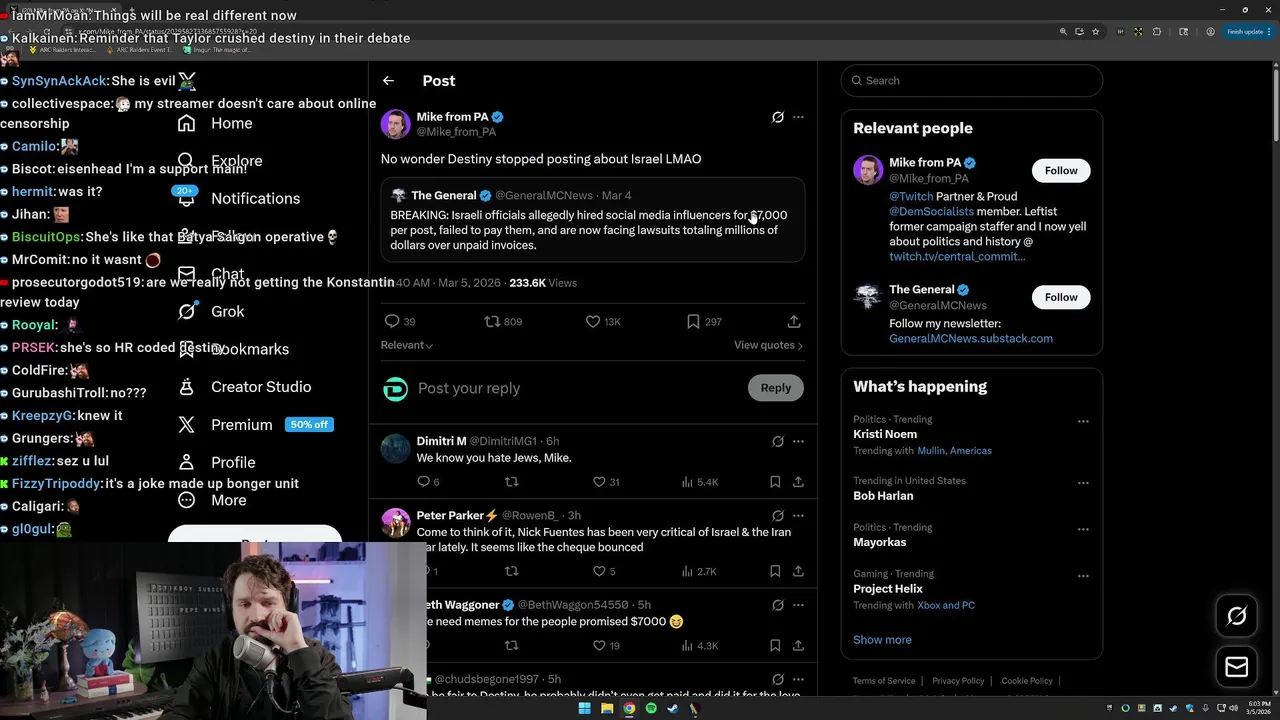The height and width of the screenshot is (720, 1280).
Task: Open floating Messages envelope button
Action: (1237, 667)
